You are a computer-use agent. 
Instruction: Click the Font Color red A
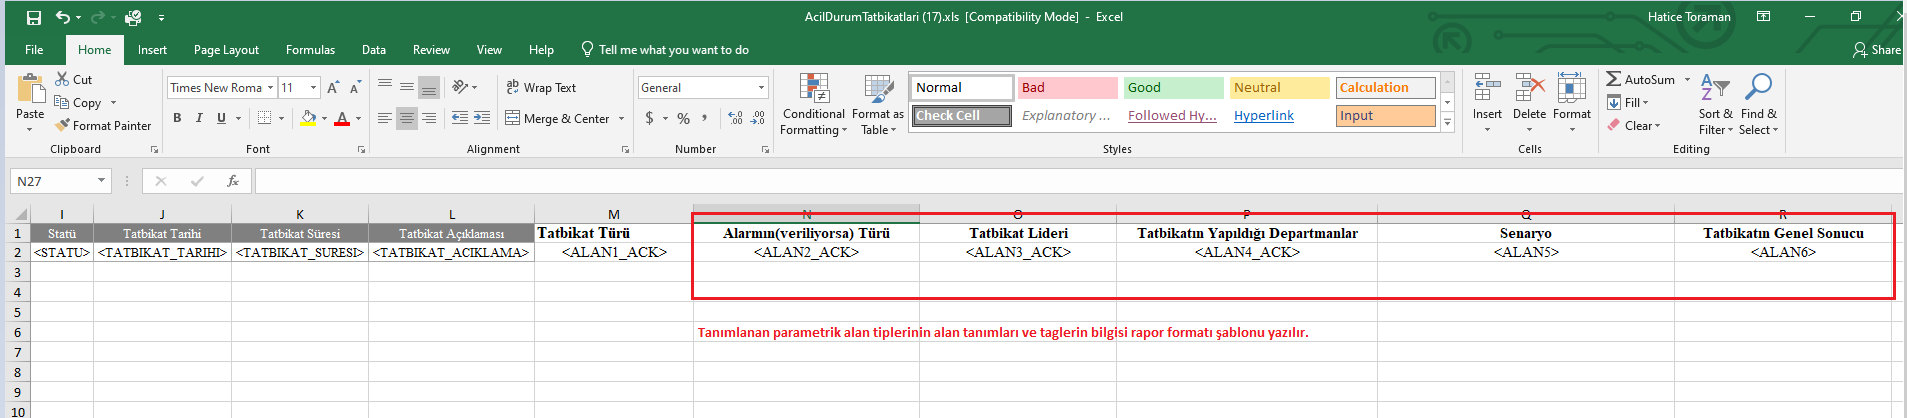[x=342, y=118]
